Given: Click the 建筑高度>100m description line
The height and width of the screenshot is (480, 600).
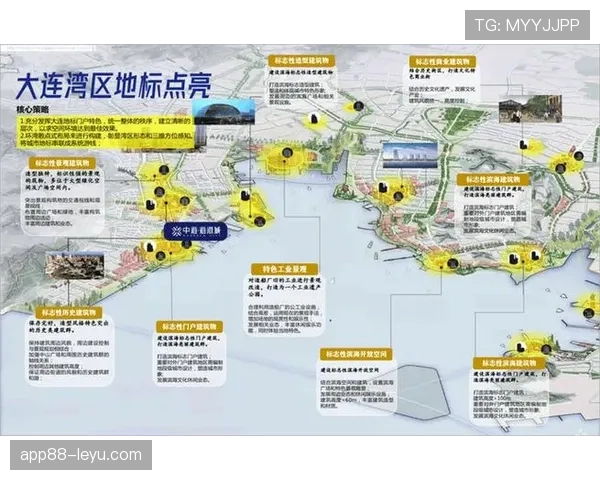Looking at the screenshot, I should (x=491, y=398).
